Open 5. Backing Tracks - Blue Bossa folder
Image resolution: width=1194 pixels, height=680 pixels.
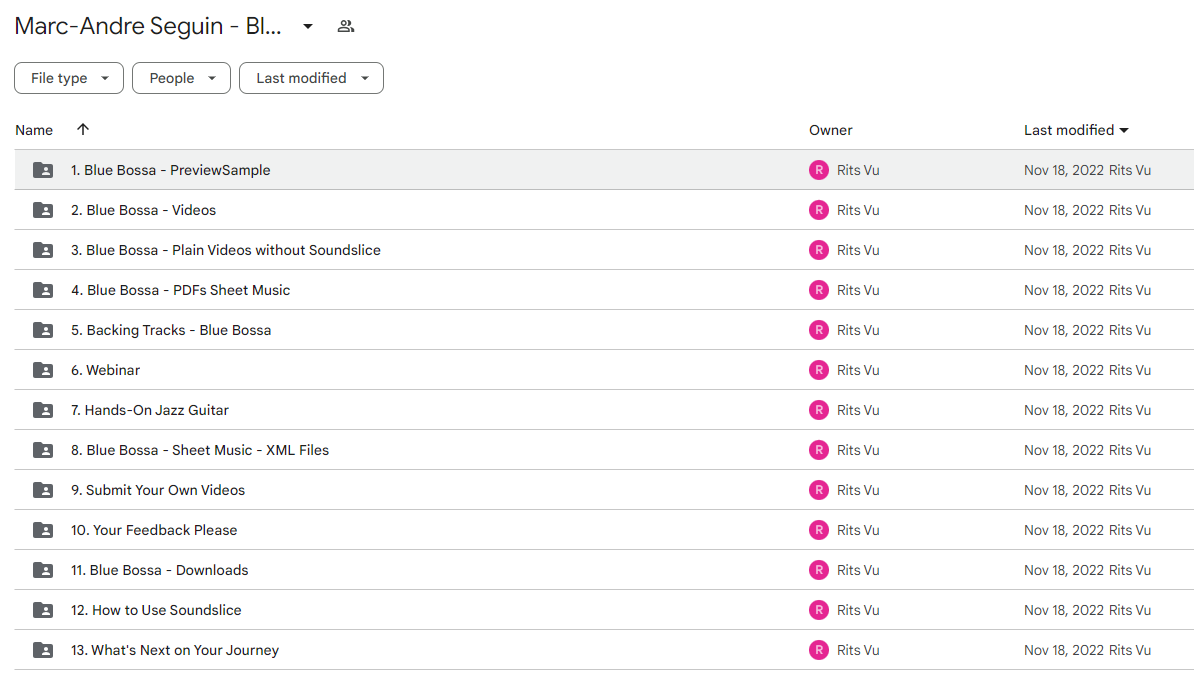171,330
